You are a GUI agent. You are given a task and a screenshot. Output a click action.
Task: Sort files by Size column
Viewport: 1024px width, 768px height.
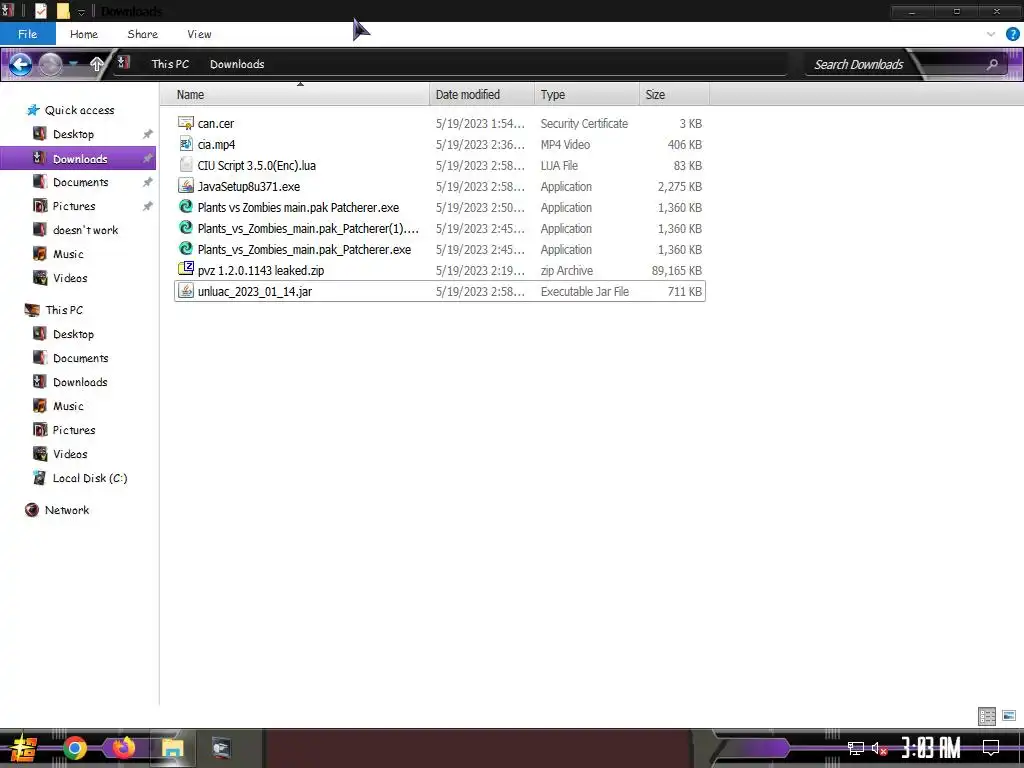coord(674,95)
